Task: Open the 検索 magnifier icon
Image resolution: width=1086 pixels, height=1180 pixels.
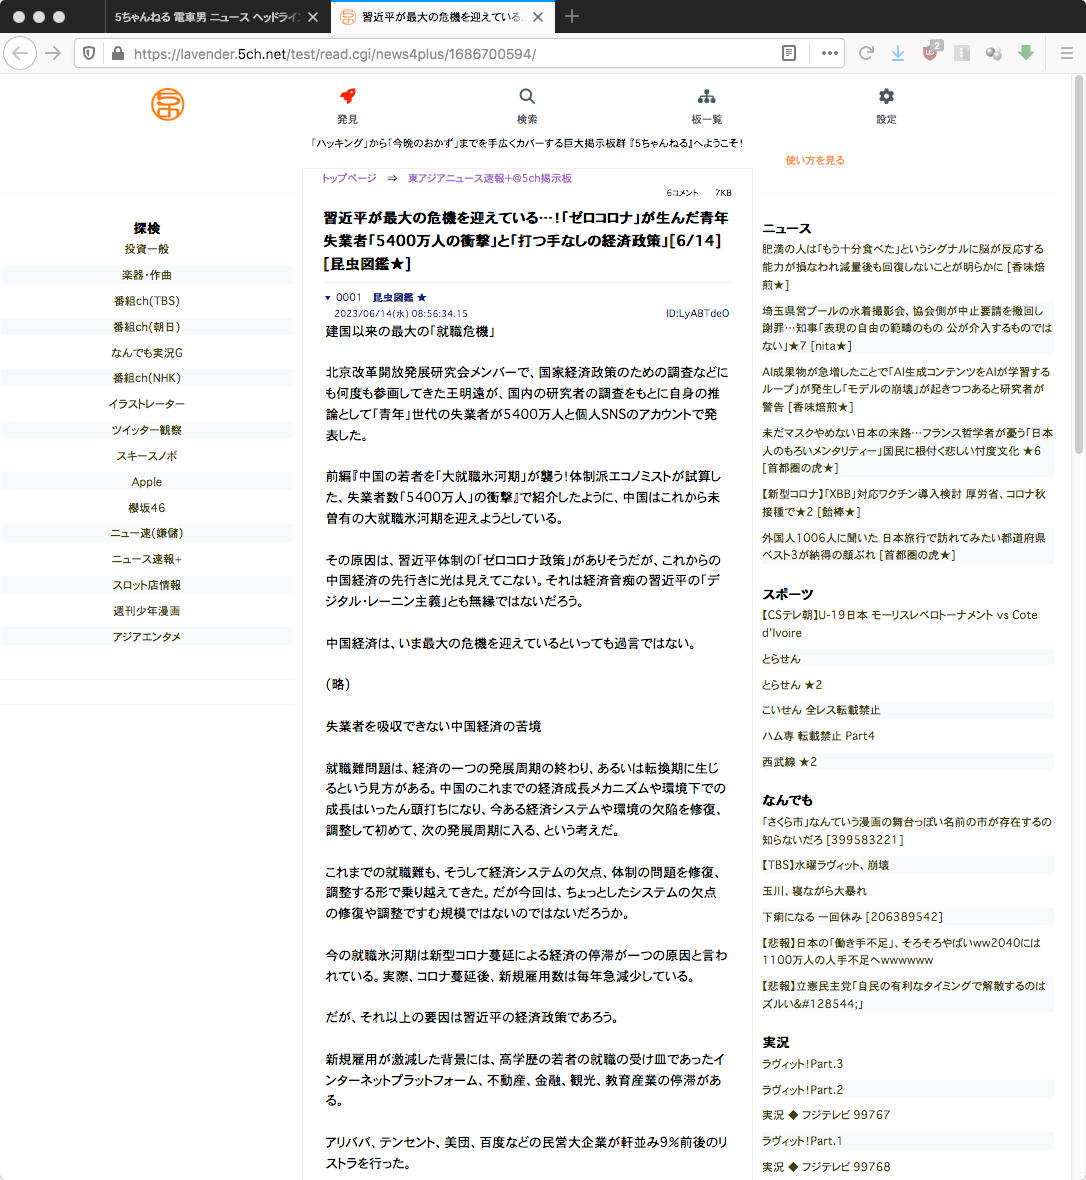Action: pos(527,96)
